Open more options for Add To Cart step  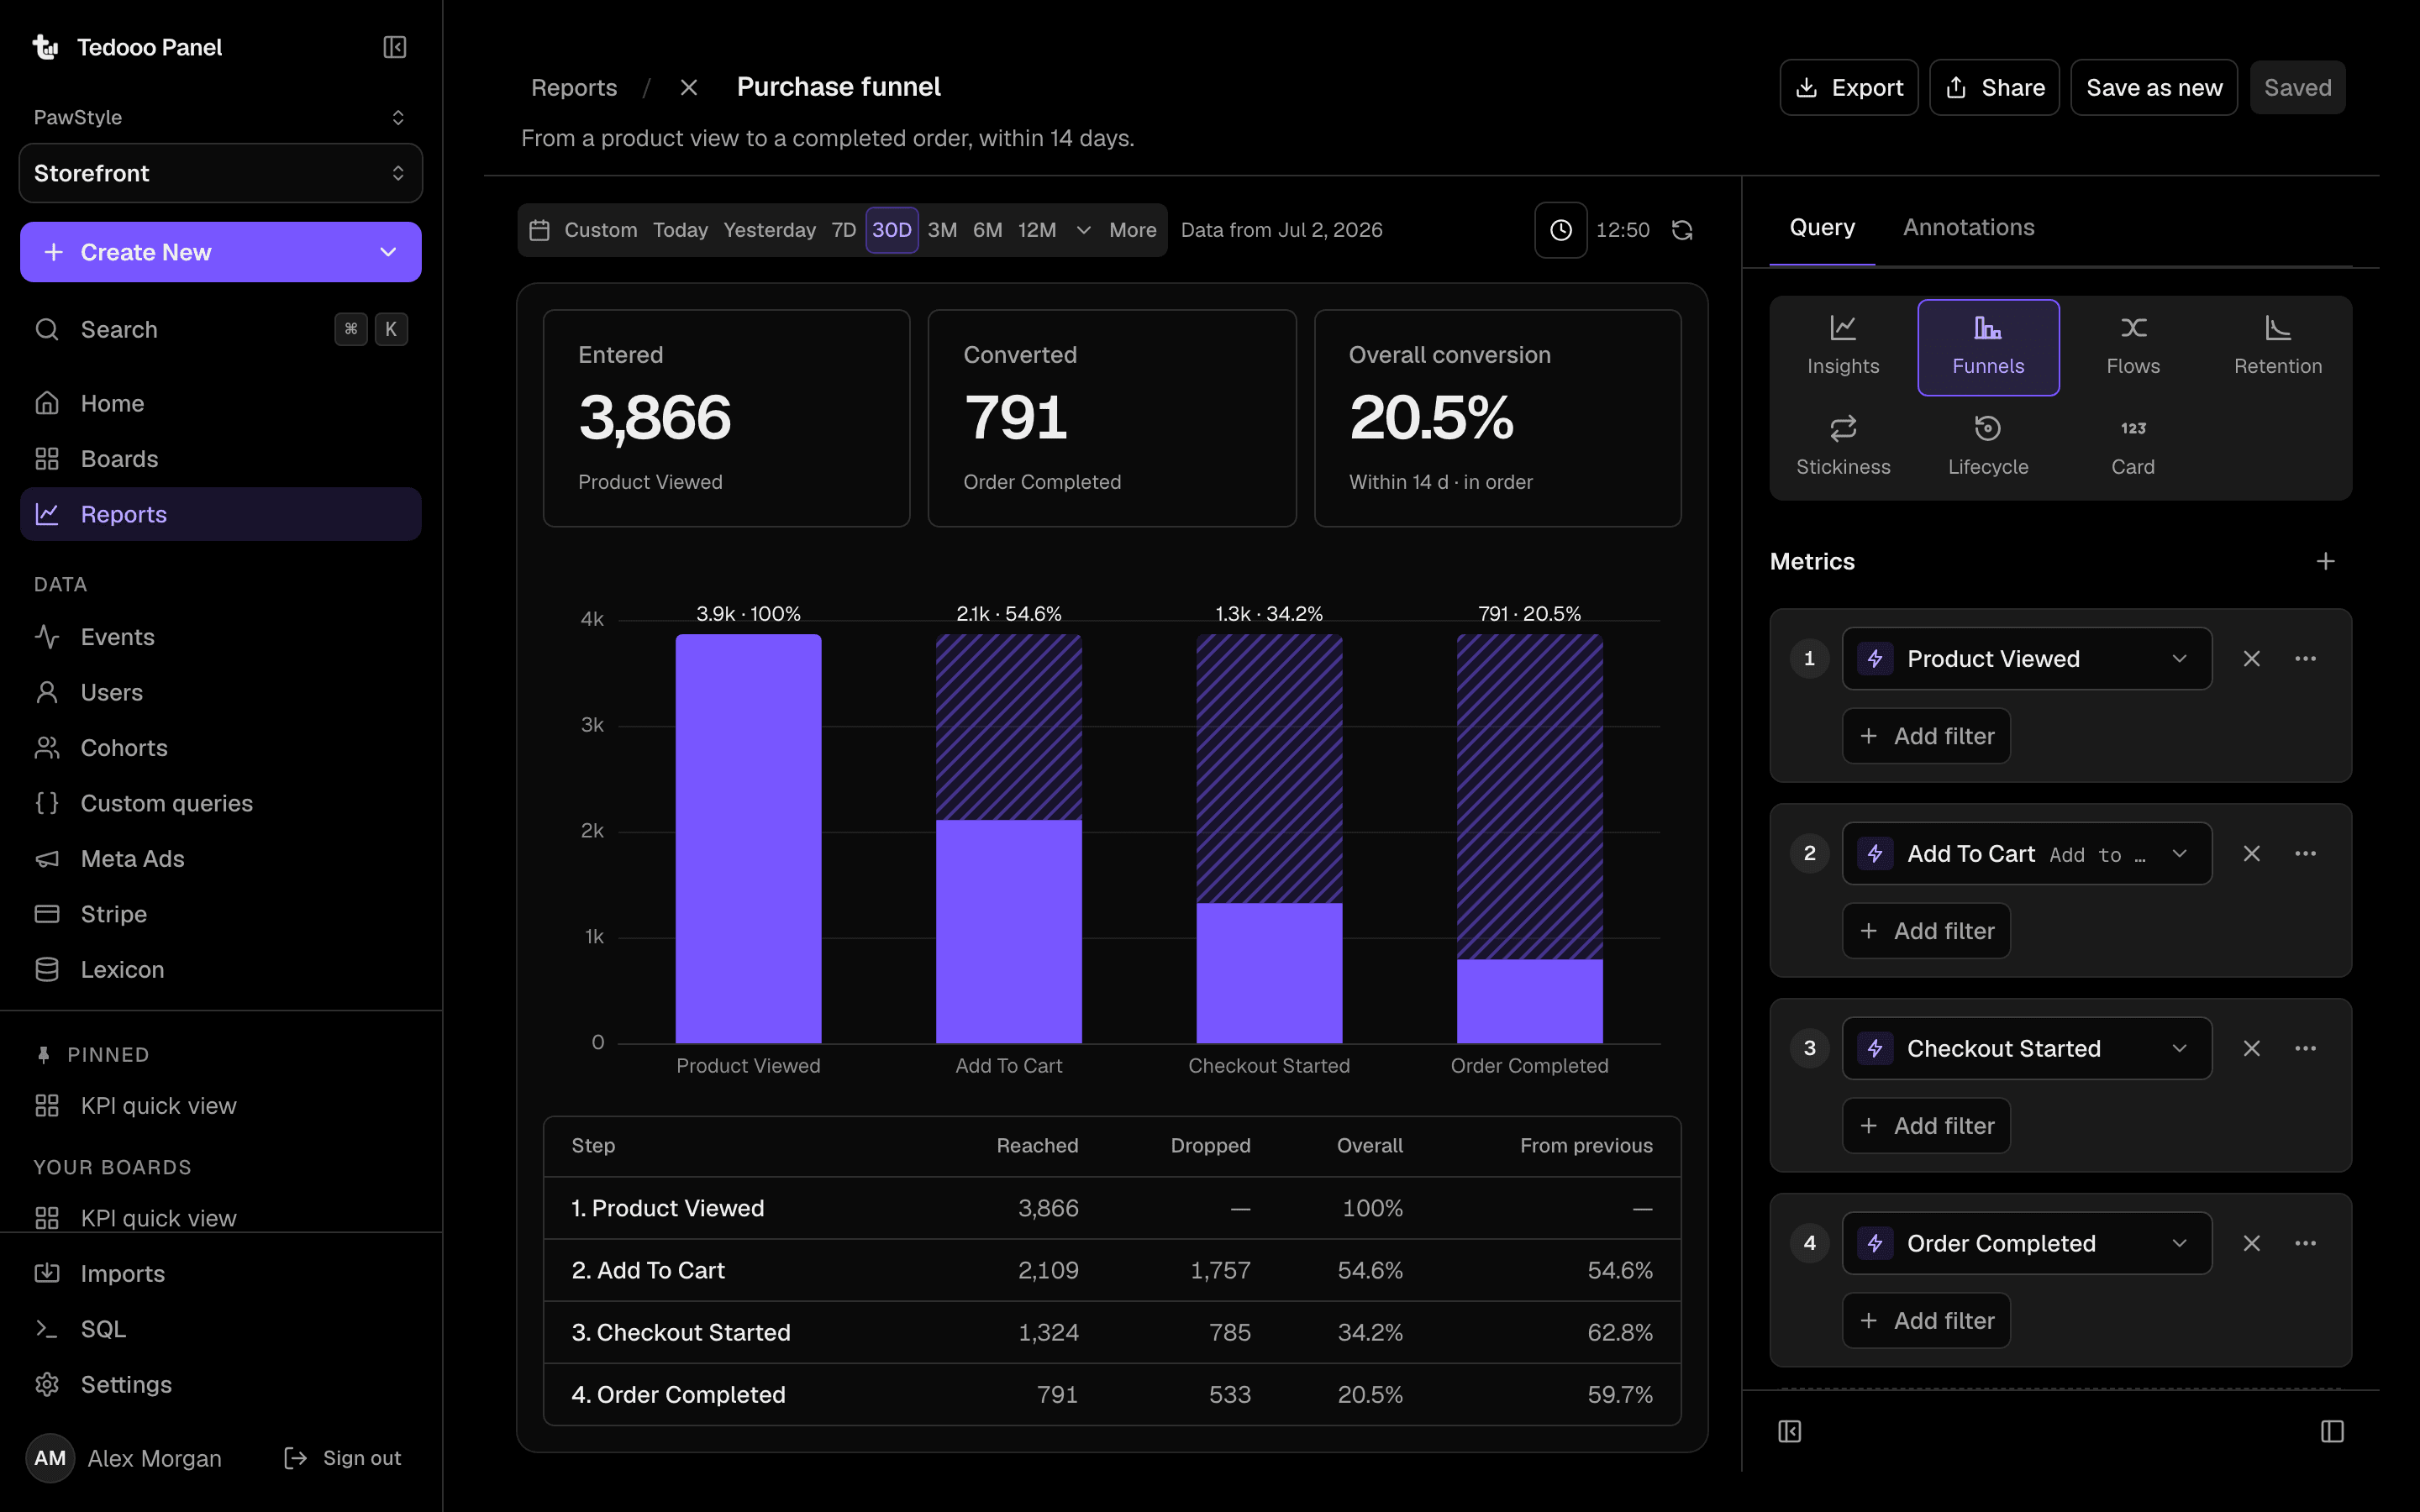(x=2305, y=854)
